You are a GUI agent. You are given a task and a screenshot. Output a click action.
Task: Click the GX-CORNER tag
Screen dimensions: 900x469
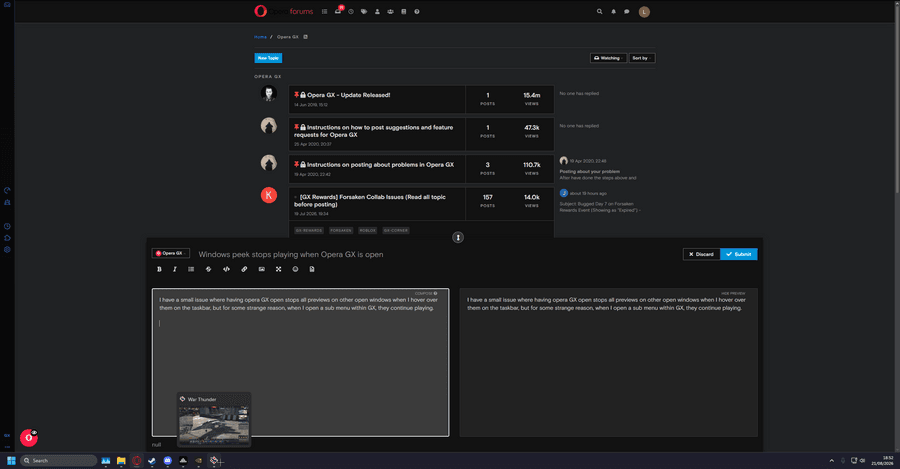(x=396, y=230)
